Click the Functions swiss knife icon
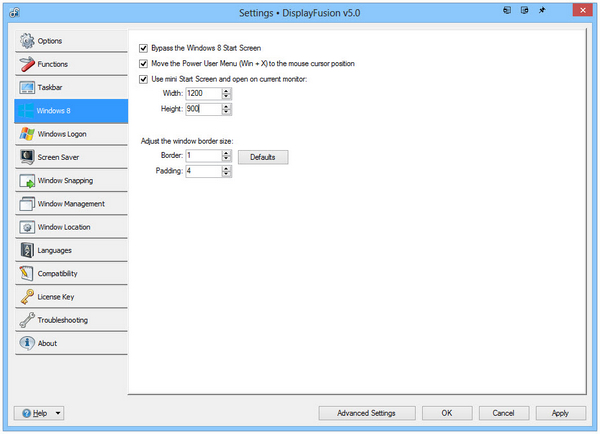The width and height of the screenshot is (600, 434). [27, 64]
